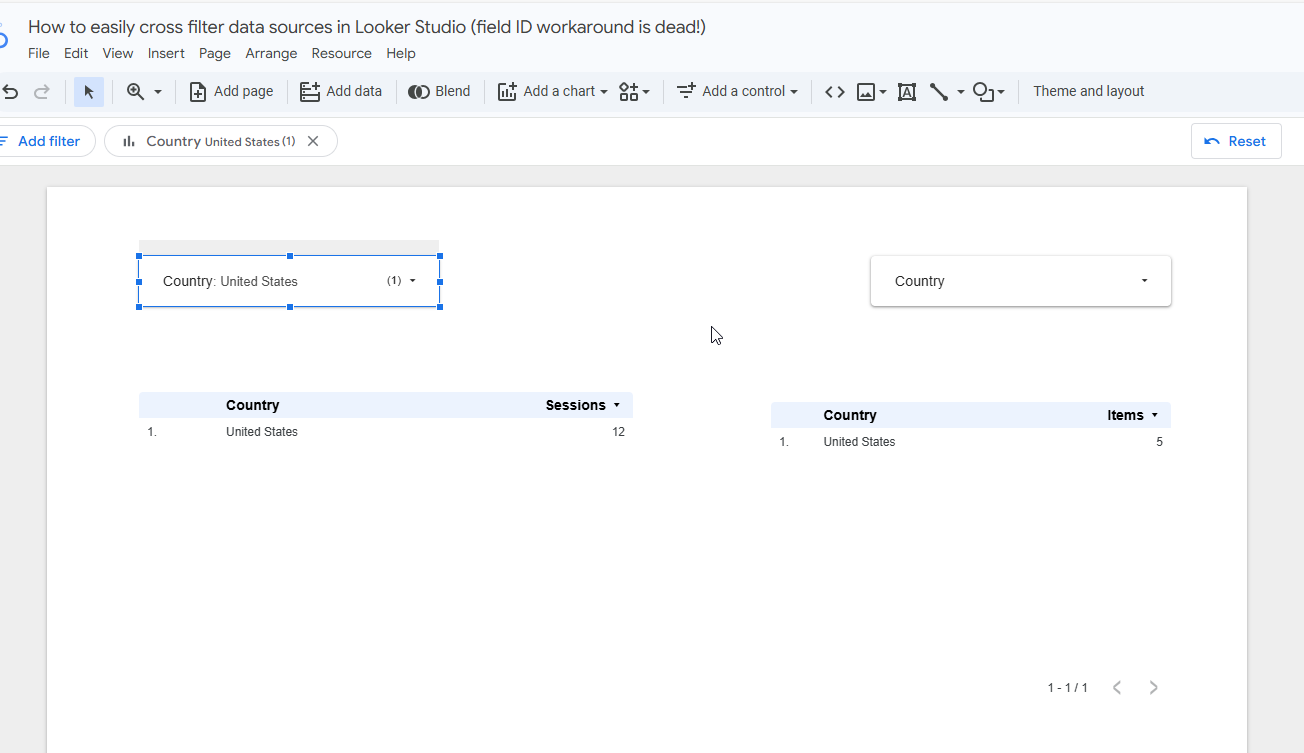
Task: Activate the selection arrow tool
Action: [x=88, y=91]
